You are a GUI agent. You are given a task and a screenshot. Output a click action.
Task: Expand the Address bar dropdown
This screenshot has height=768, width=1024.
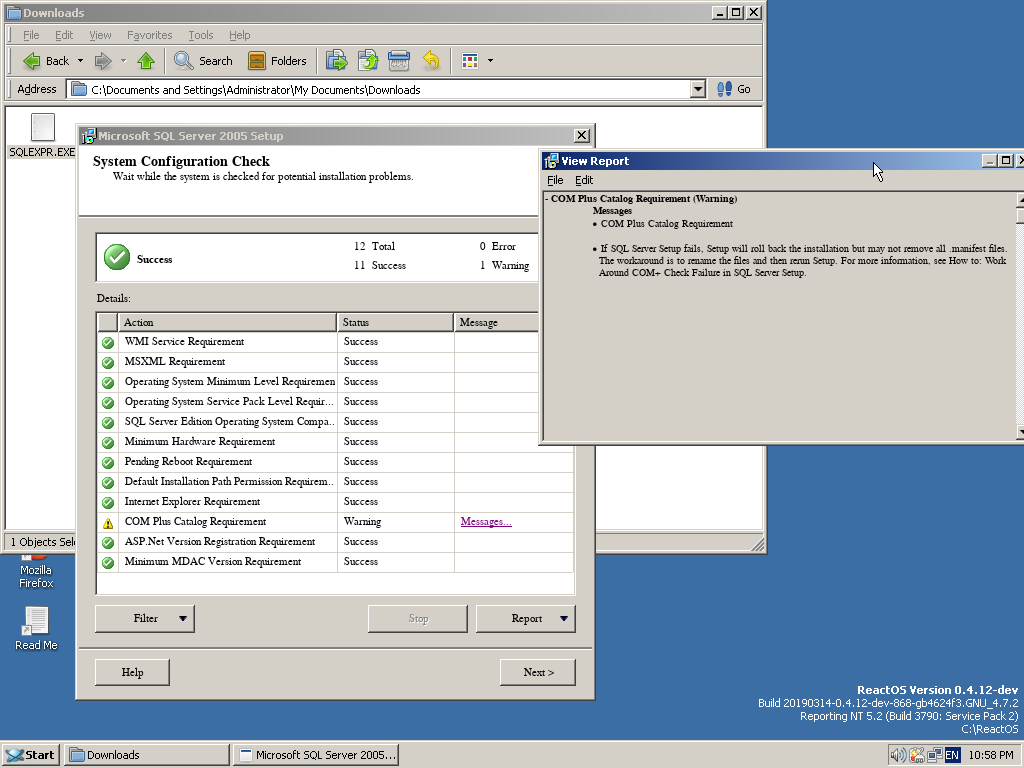[697, 89]
